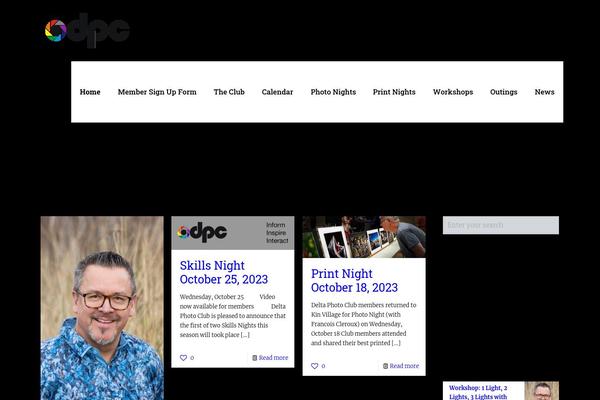Viewport: 600px width, 400px height.
Task: Click the Skills Night excerpt text
Action: coord(233,316)
